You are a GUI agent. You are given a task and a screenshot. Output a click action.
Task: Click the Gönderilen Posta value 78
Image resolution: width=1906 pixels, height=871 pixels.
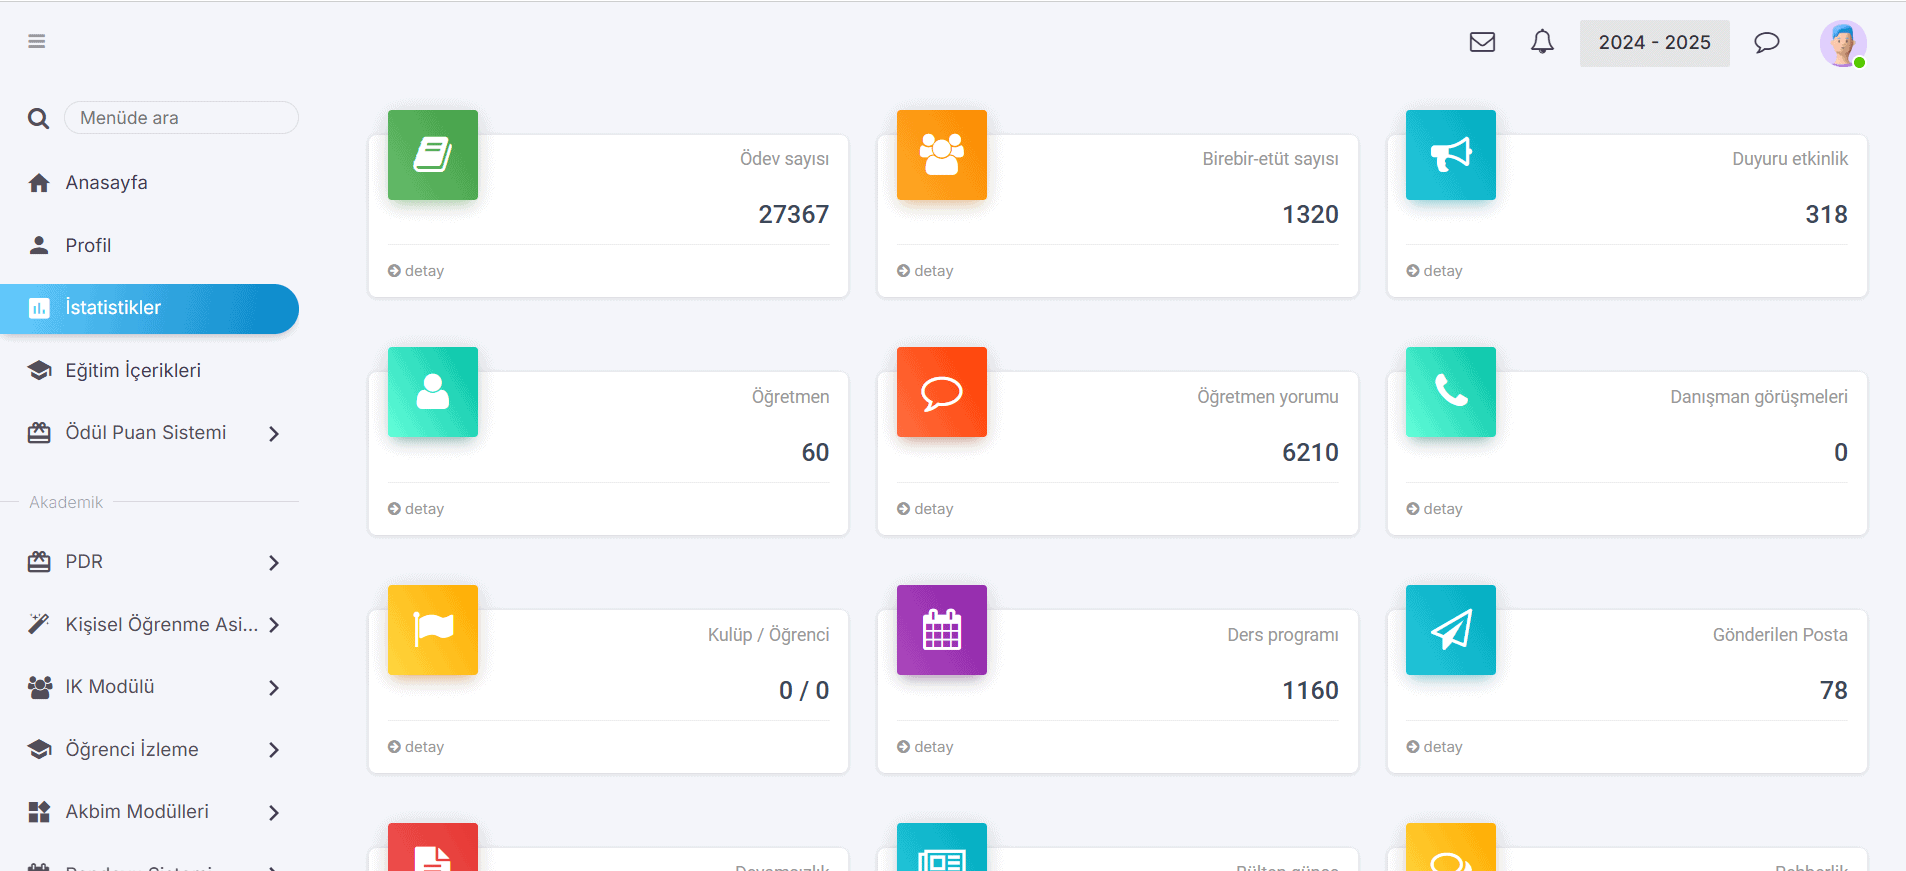[1834, 691]
